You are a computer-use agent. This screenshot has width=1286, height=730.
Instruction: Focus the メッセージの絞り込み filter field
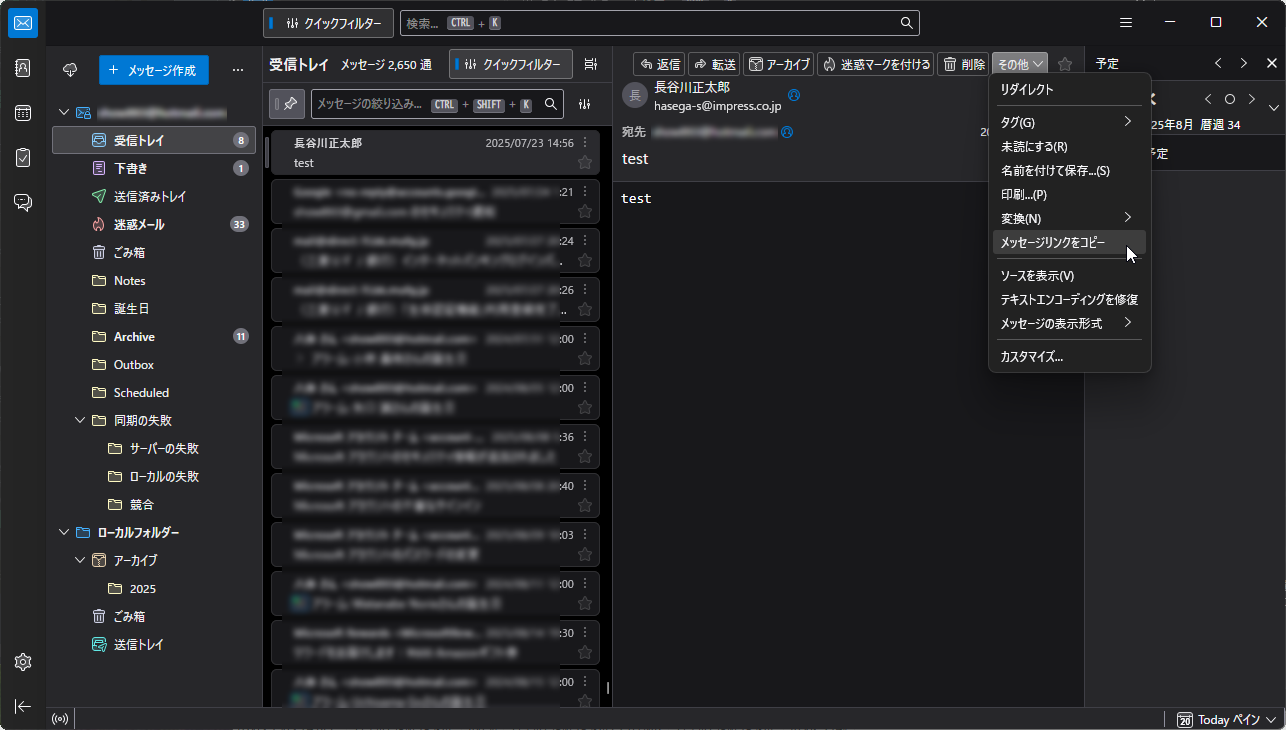pyautogui.click(x=437, y=103)
